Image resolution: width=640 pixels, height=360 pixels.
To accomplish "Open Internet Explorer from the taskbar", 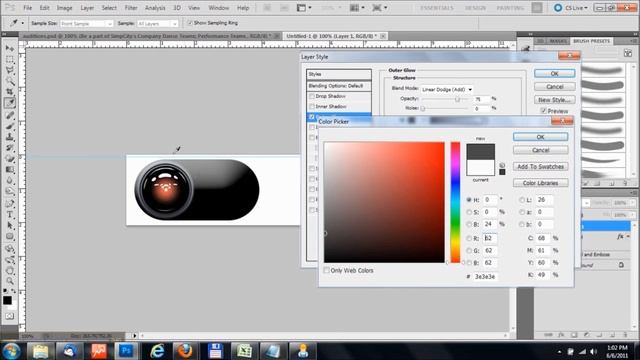I will tap(157, 351).
